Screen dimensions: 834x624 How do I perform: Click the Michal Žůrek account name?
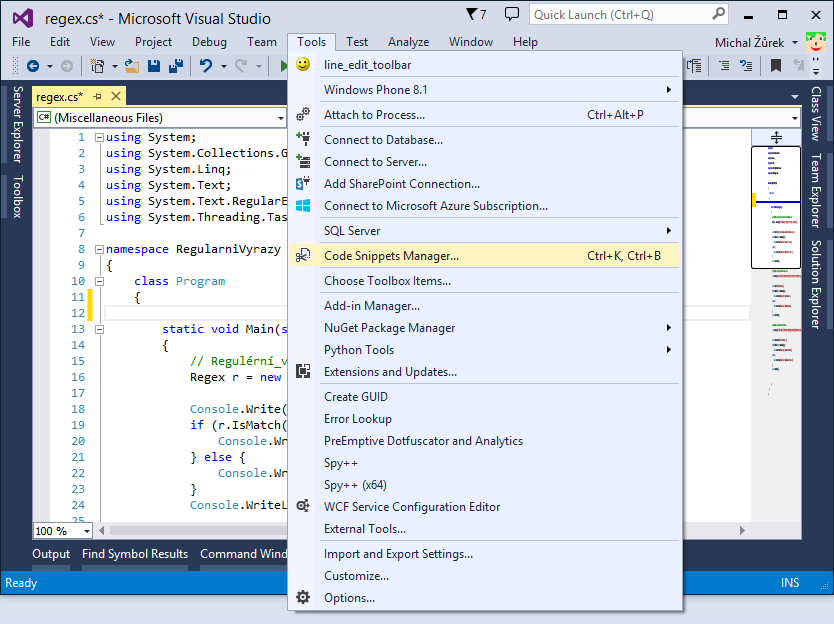click(751, 42)
